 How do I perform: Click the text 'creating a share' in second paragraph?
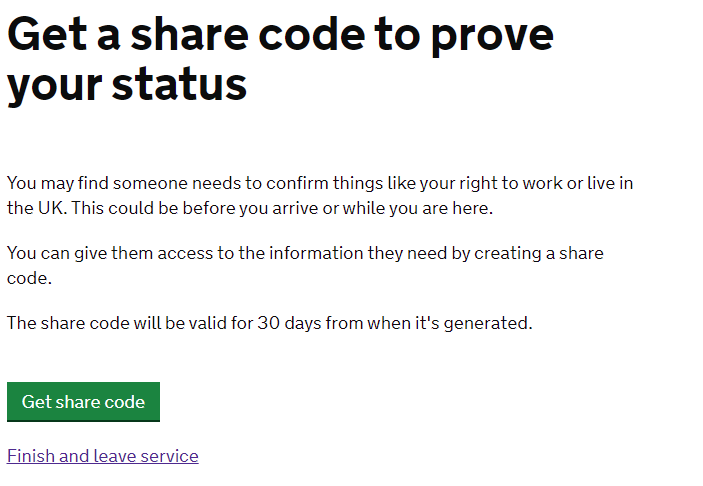(539, 253)
